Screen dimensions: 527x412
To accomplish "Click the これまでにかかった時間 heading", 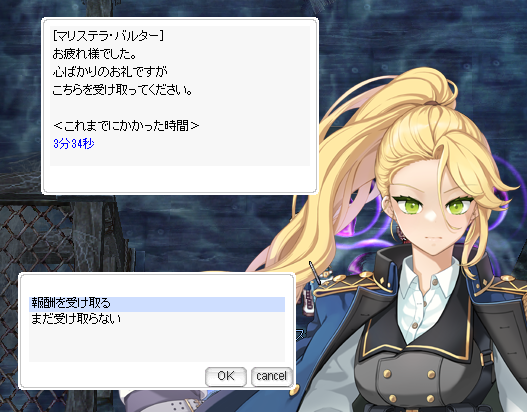I will pos(126,126).
